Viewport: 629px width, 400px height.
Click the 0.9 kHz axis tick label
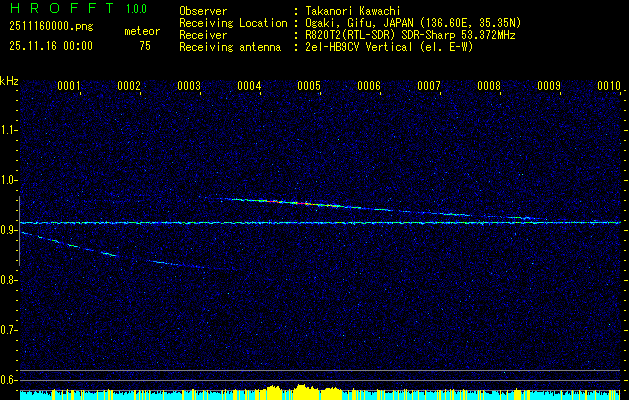[8, 230]
